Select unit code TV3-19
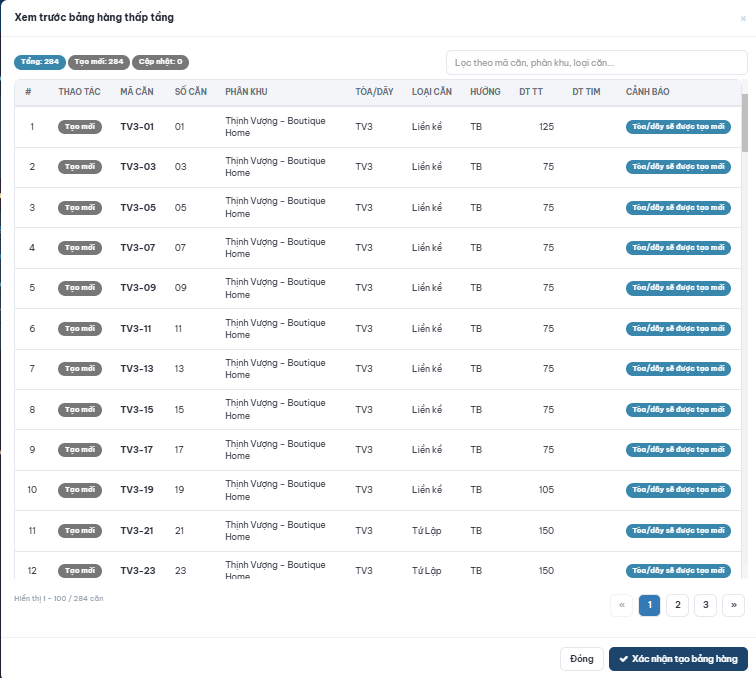 pos(136,490)
